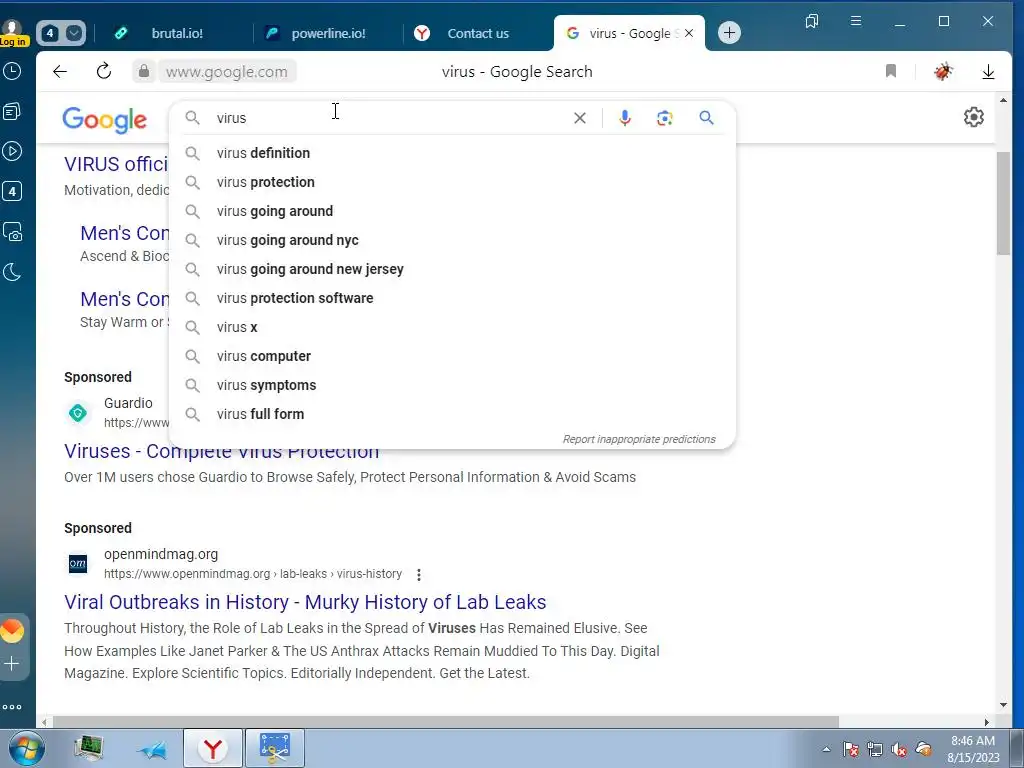Open options dots beside openmindmag URL
The image size is (1024, 768).
(x=419, y=575)
